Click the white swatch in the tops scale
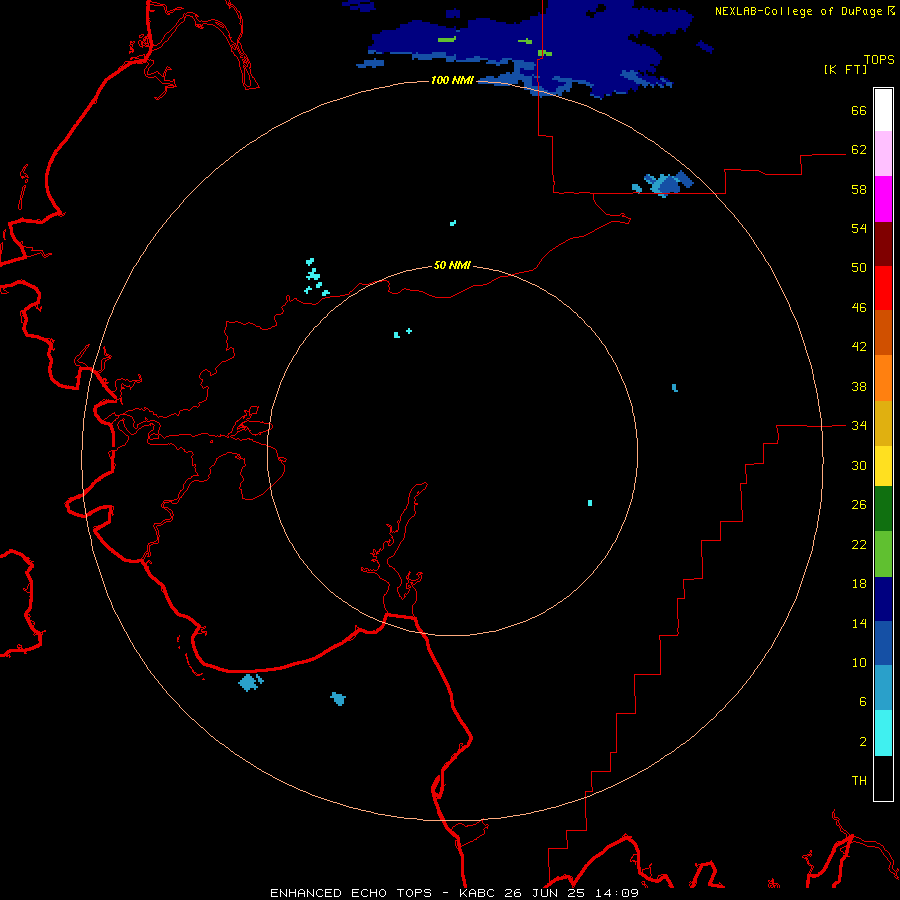Image resolution: width=900 pixels, height=900 pixels. click(x=883, y=110)
